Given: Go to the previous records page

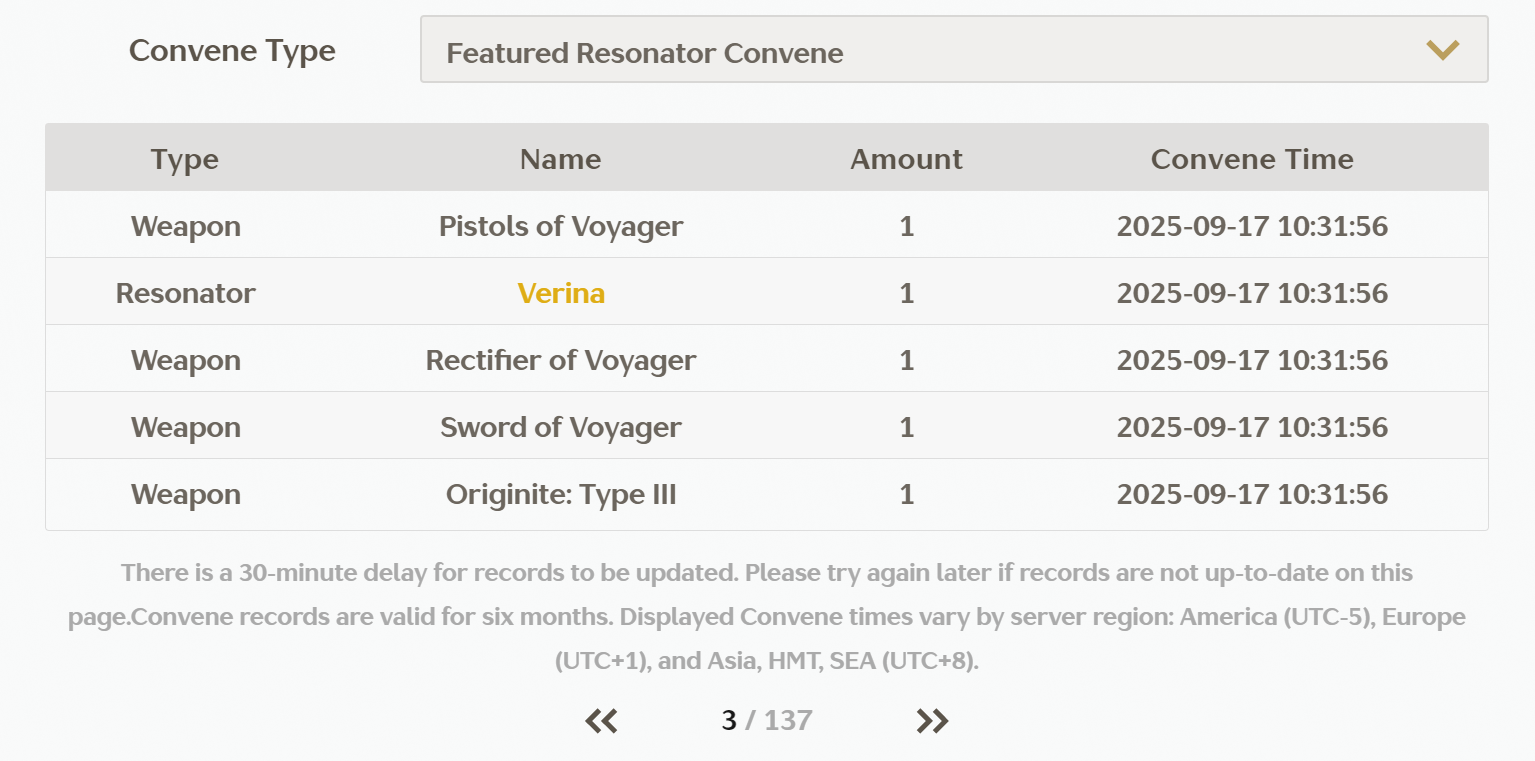Looking at the screenshot, I should point(601,721).
